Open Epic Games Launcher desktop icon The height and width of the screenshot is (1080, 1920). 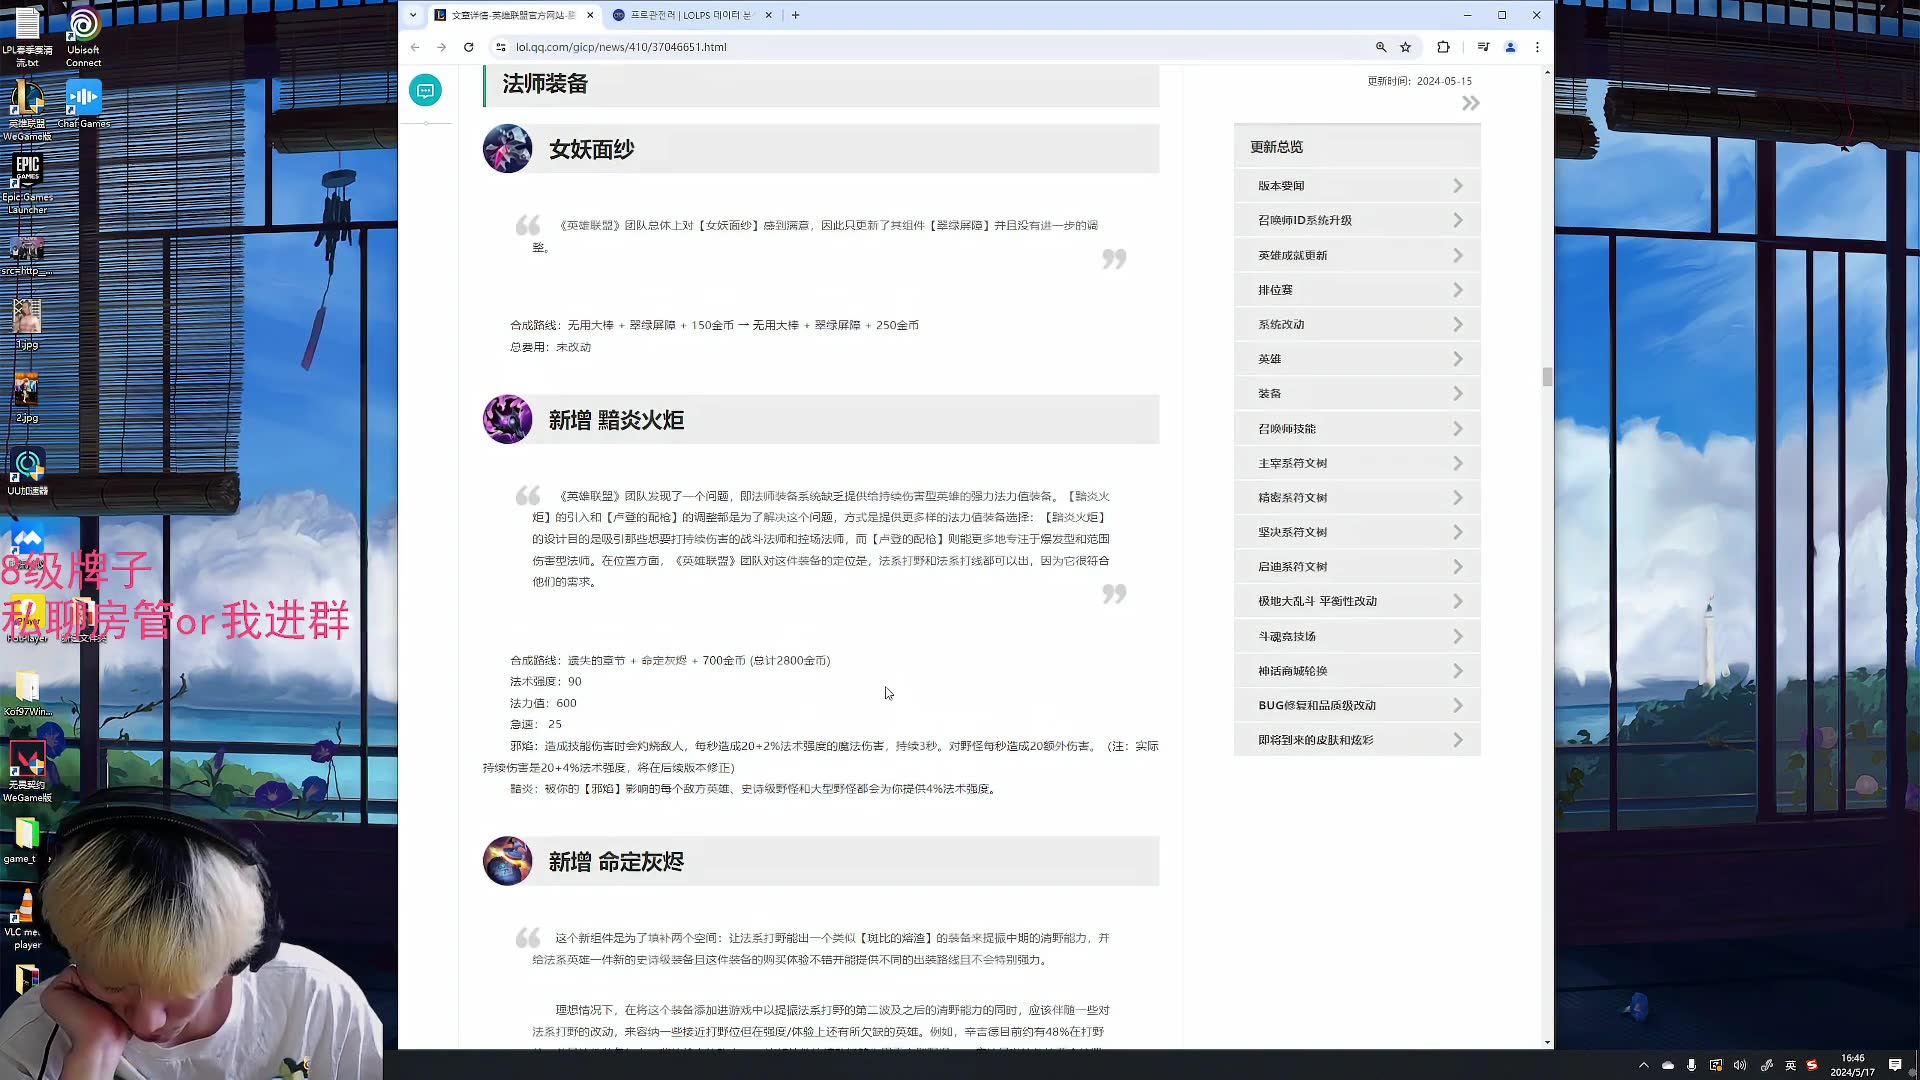[27, 183]
